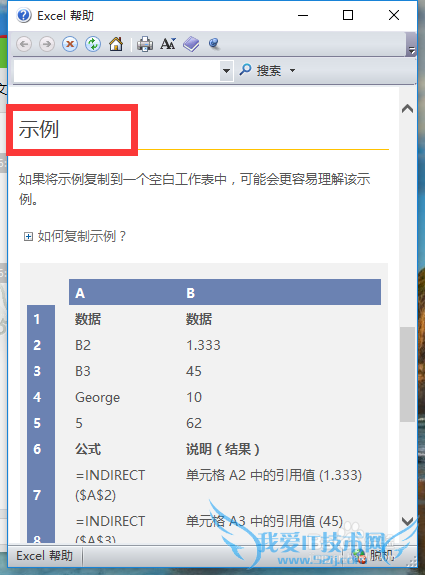Open the 搜索 scope dropdown arrow
This screenshot has width=425, height=575.
(x=292, y=70)
